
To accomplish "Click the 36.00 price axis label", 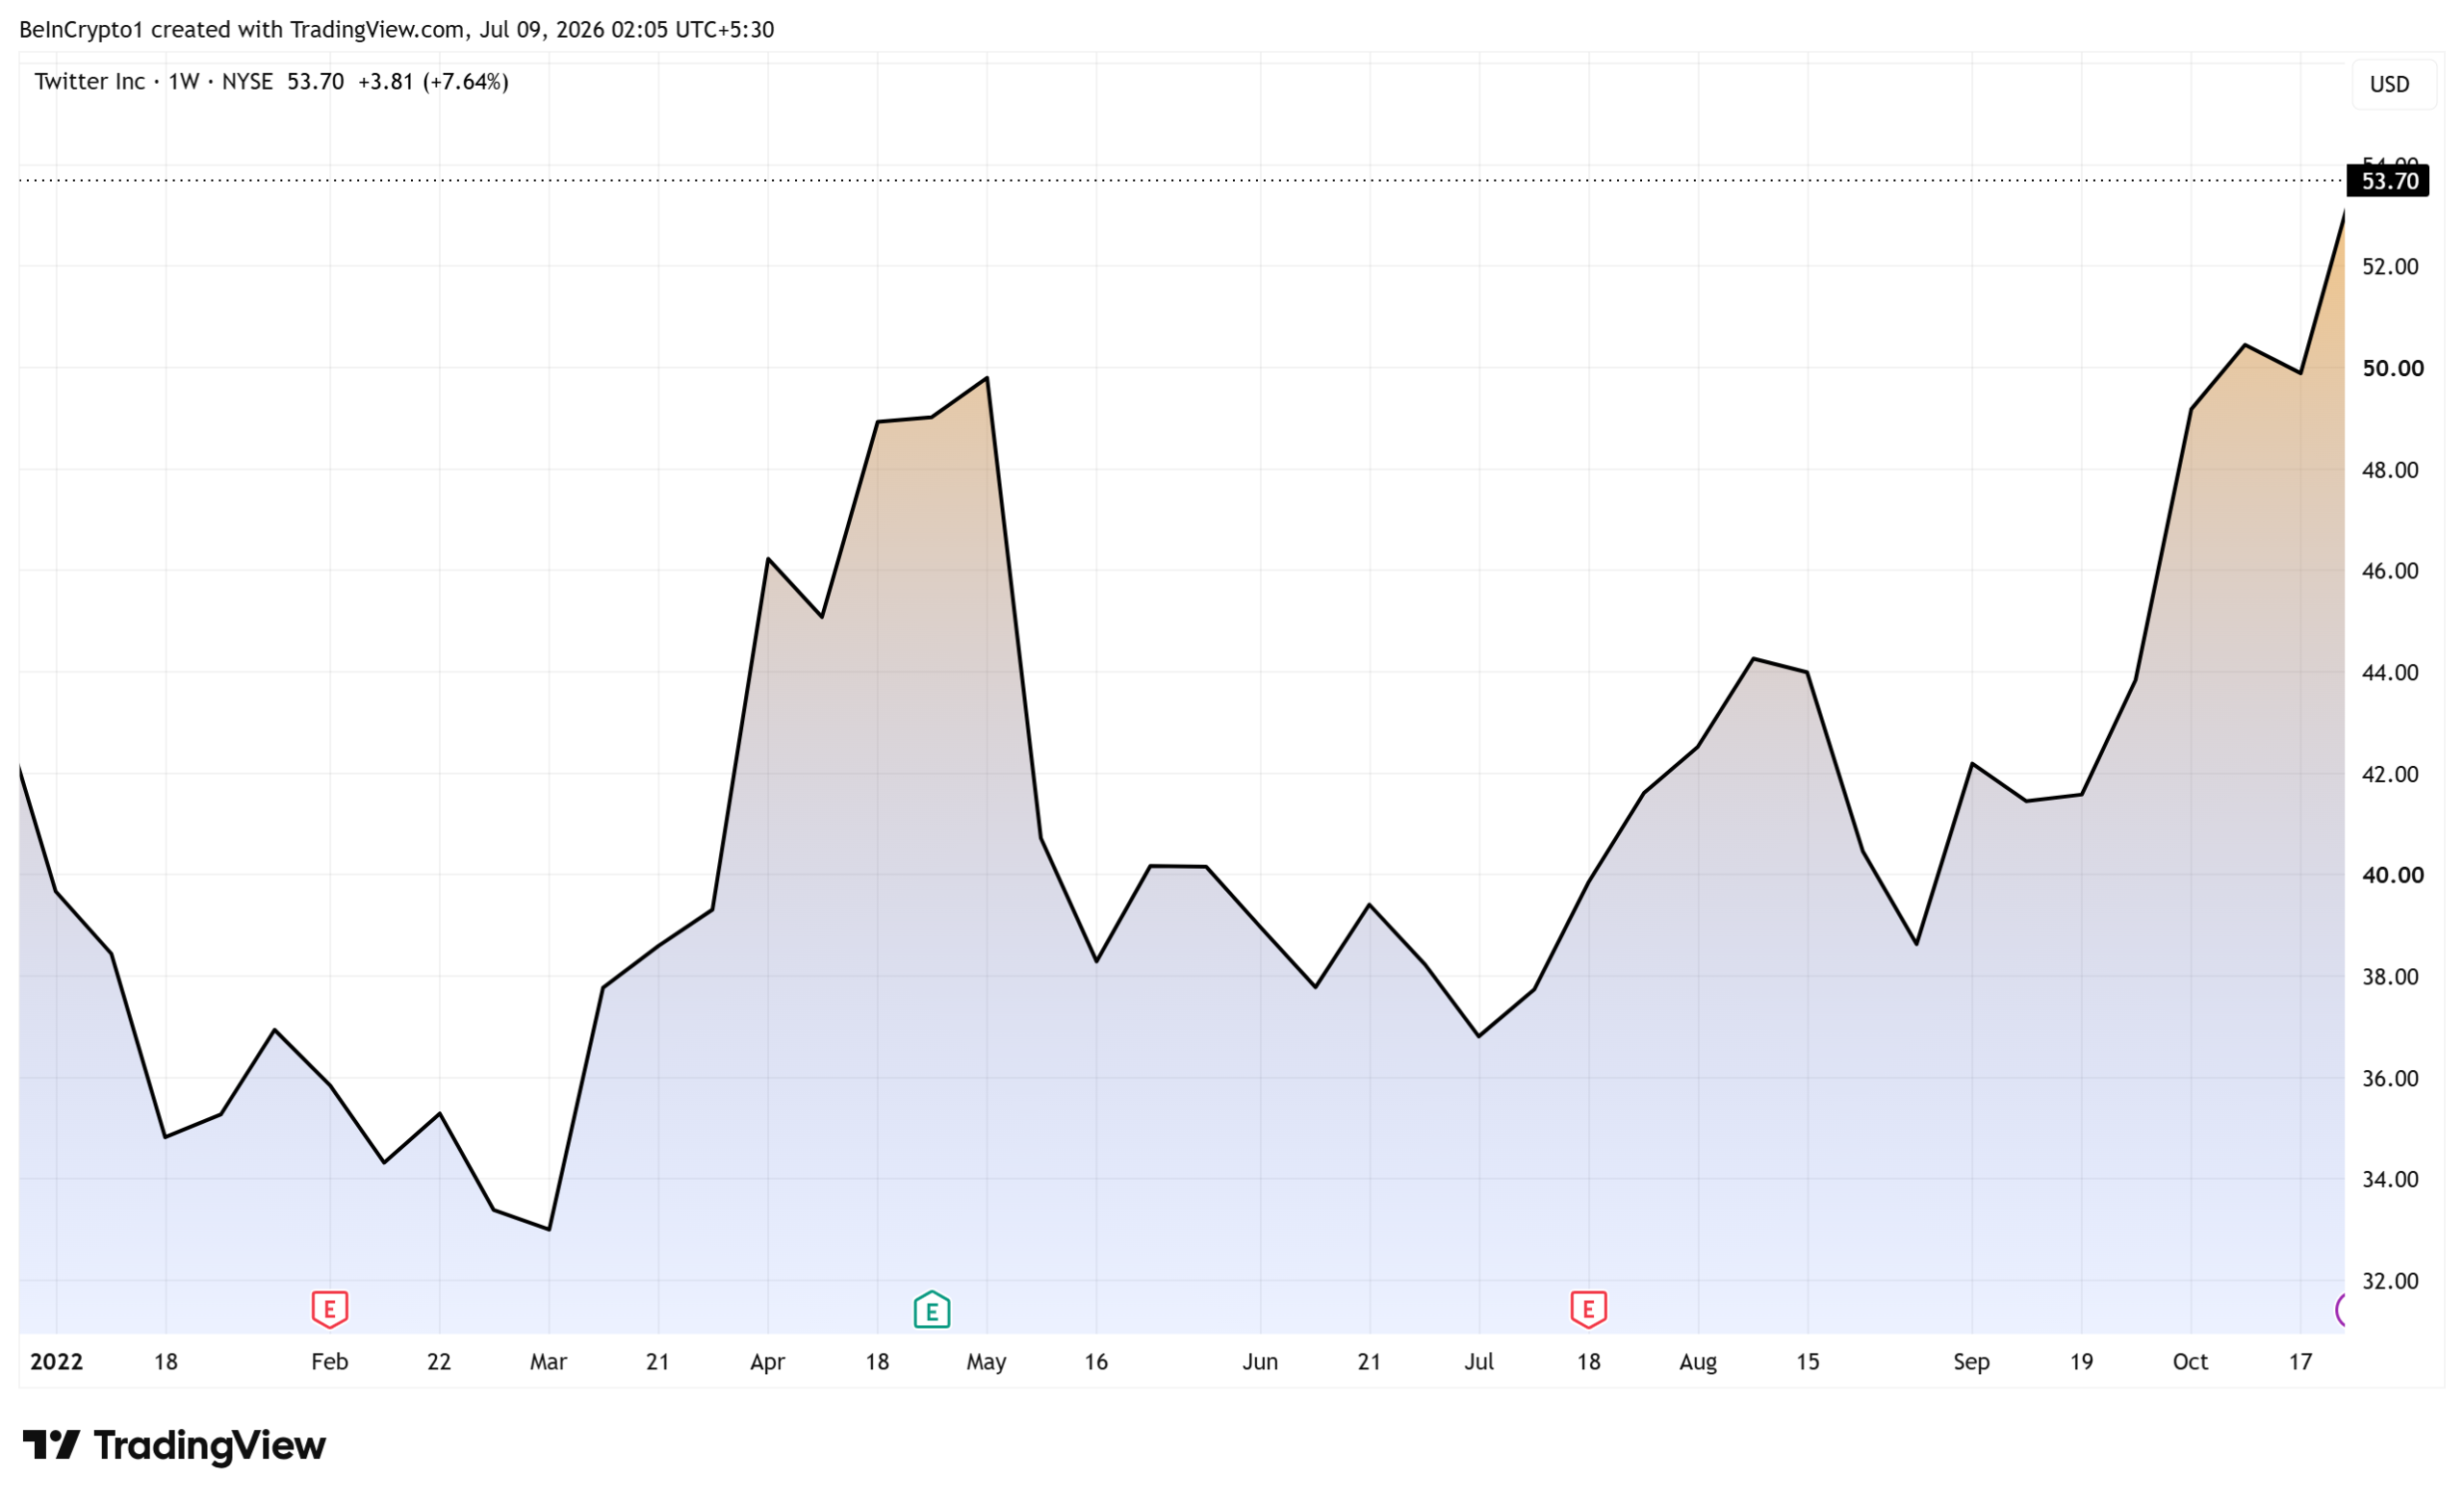I will point(2390,1078).
